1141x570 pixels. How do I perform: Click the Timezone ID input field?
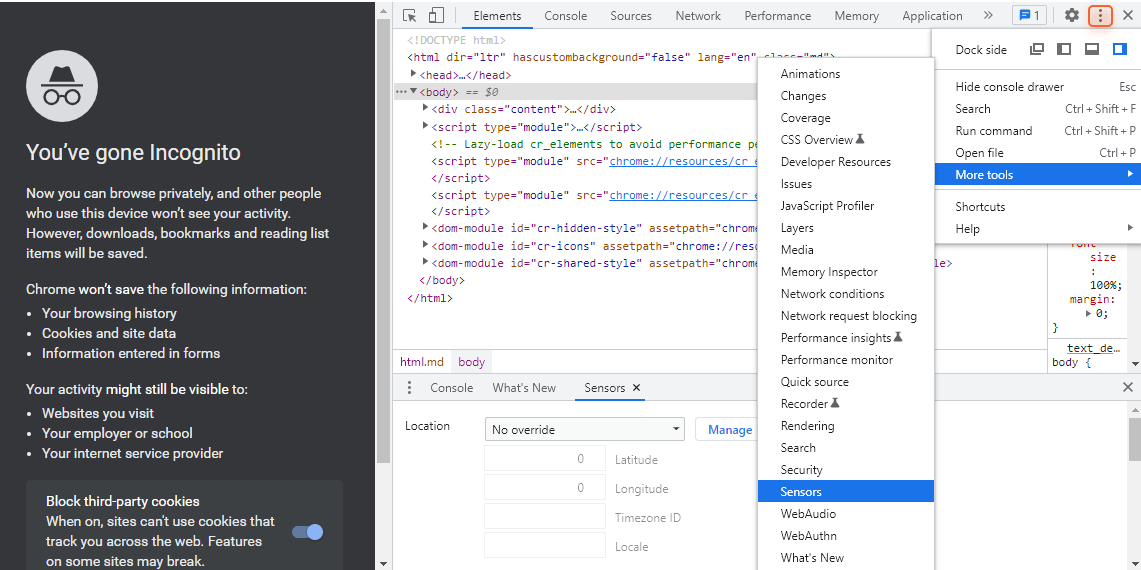[x=545, y=517]
